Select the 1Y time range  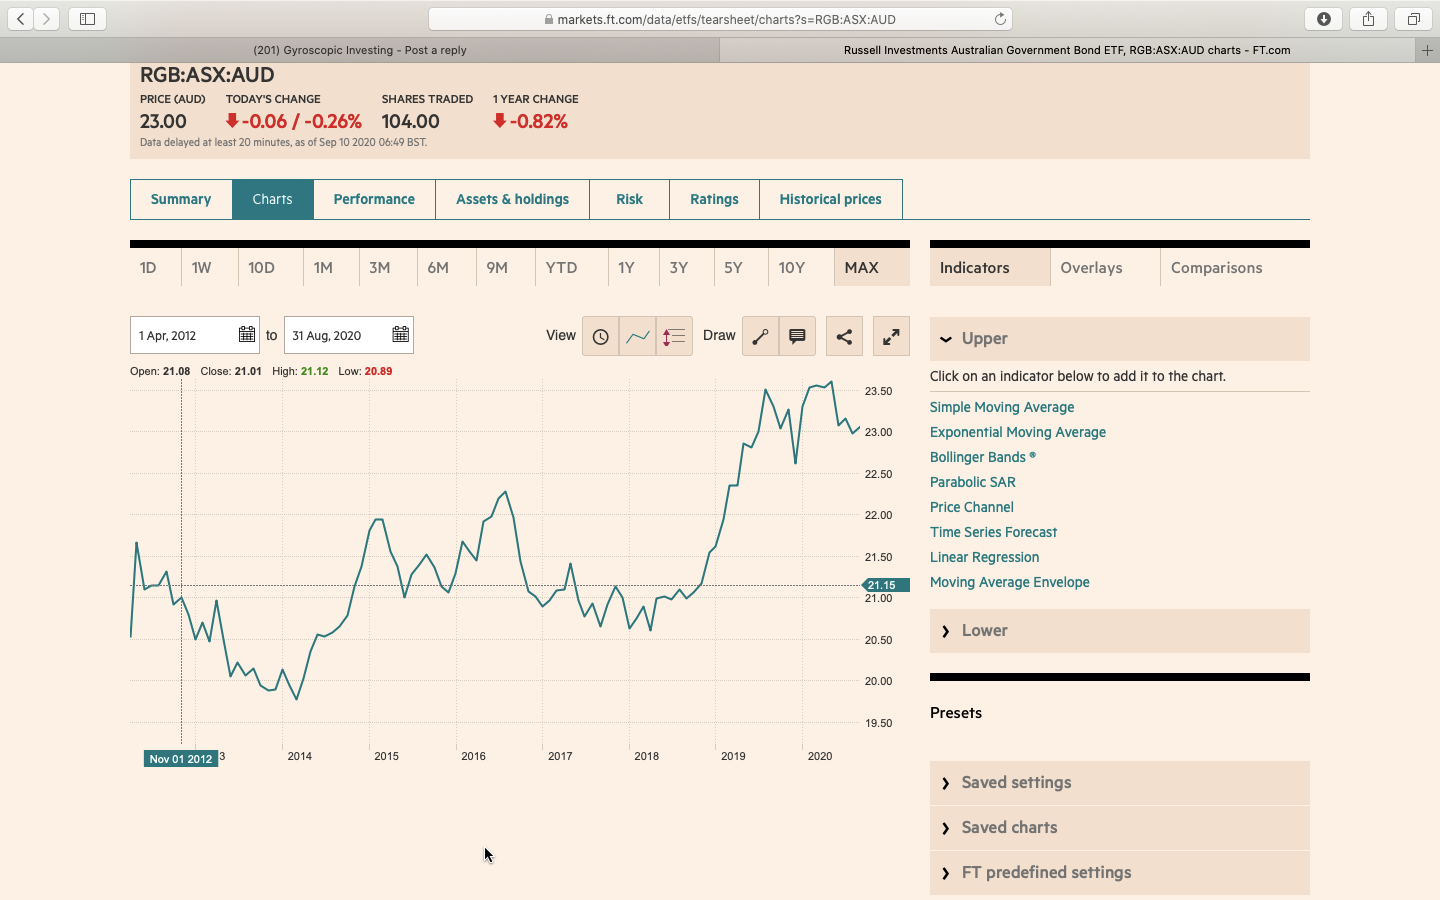click(x=626, y=268)
